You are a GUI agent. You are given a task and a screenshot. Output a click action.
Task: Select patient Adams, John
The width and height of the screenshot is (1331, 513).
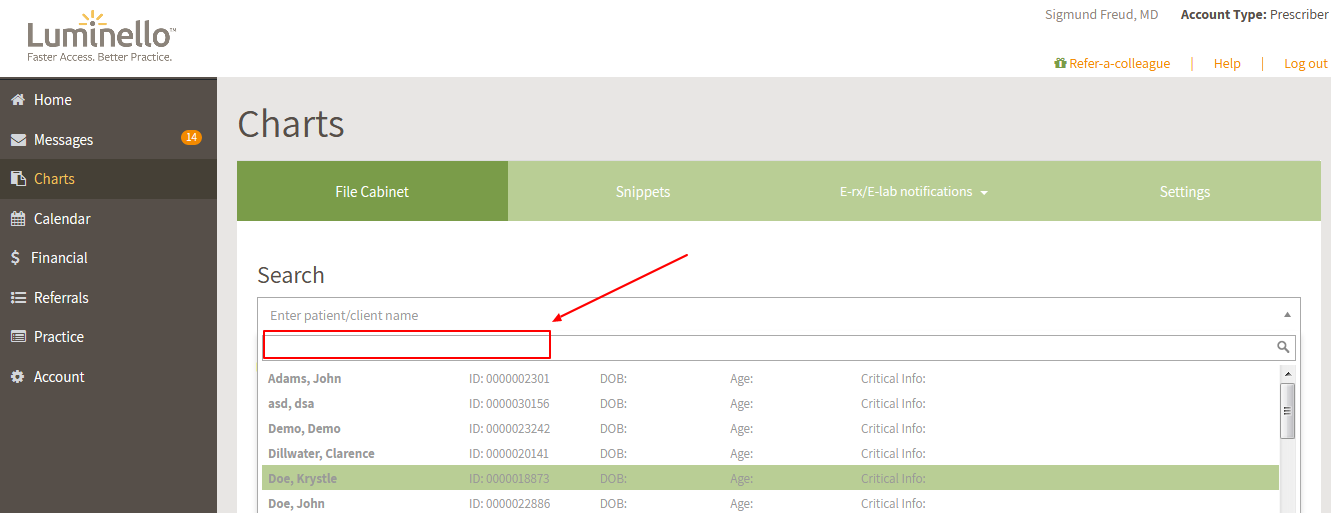click(x=770, y=378)
